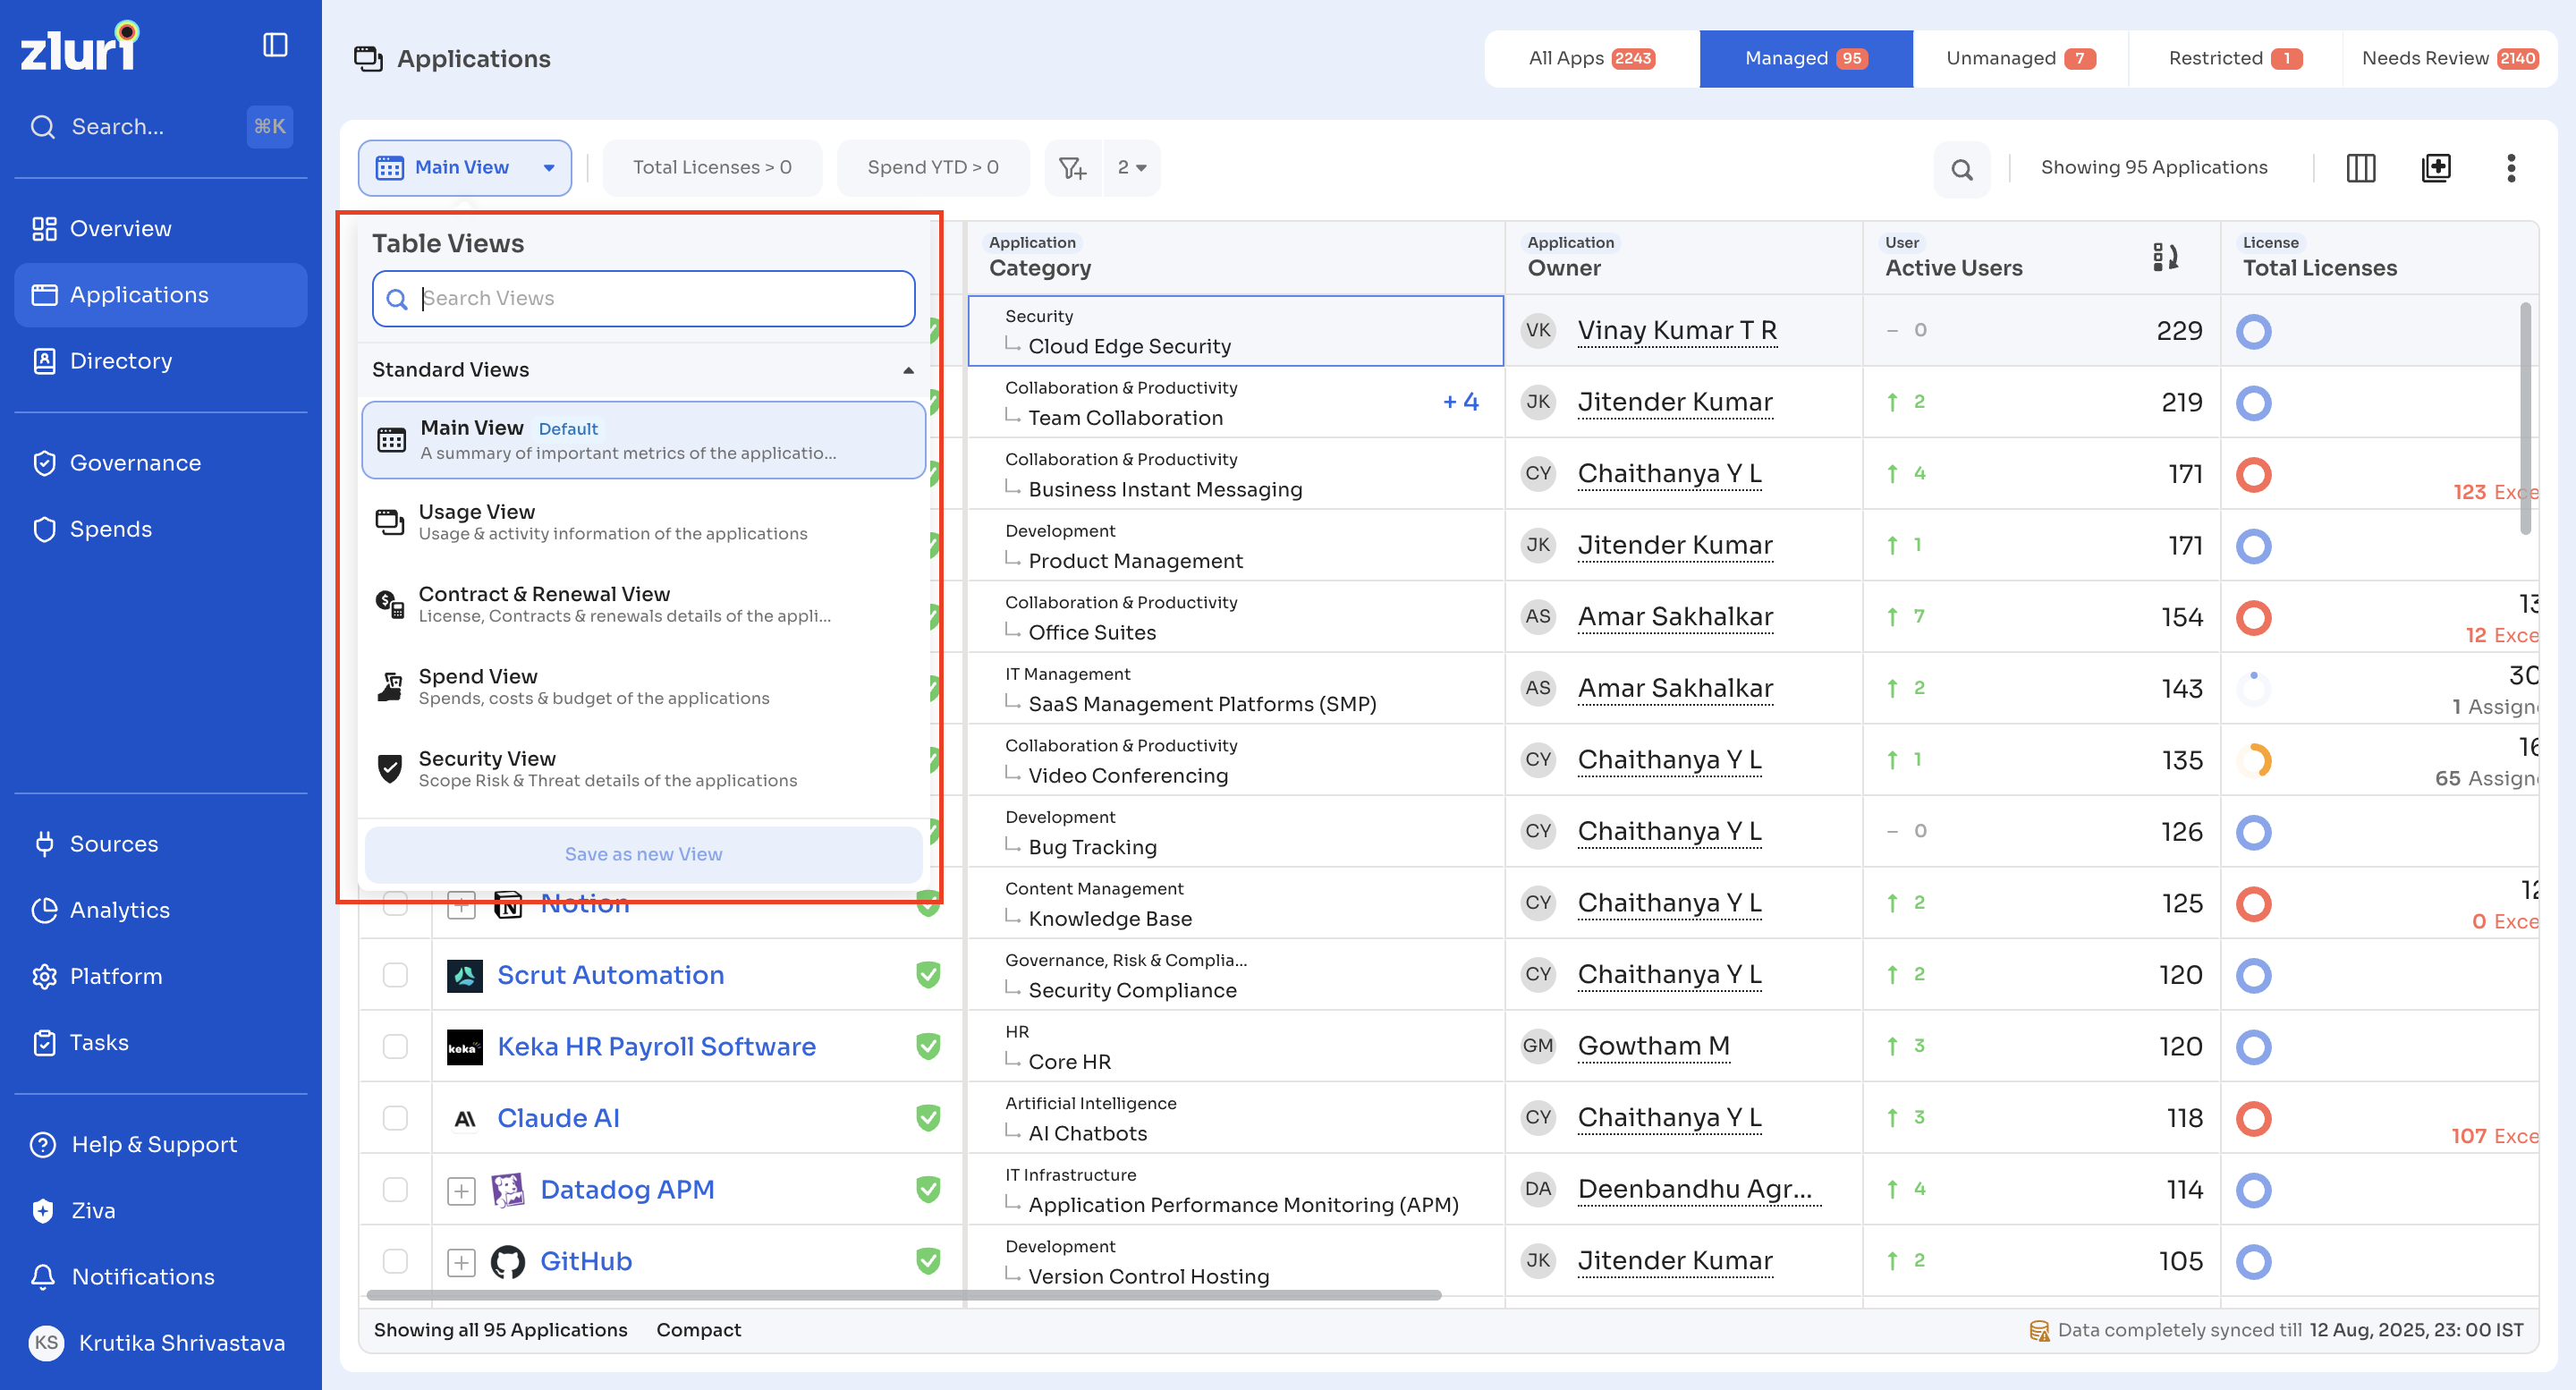Click the Notion app logo
2576x1390 pixels.
click(508, 904)
